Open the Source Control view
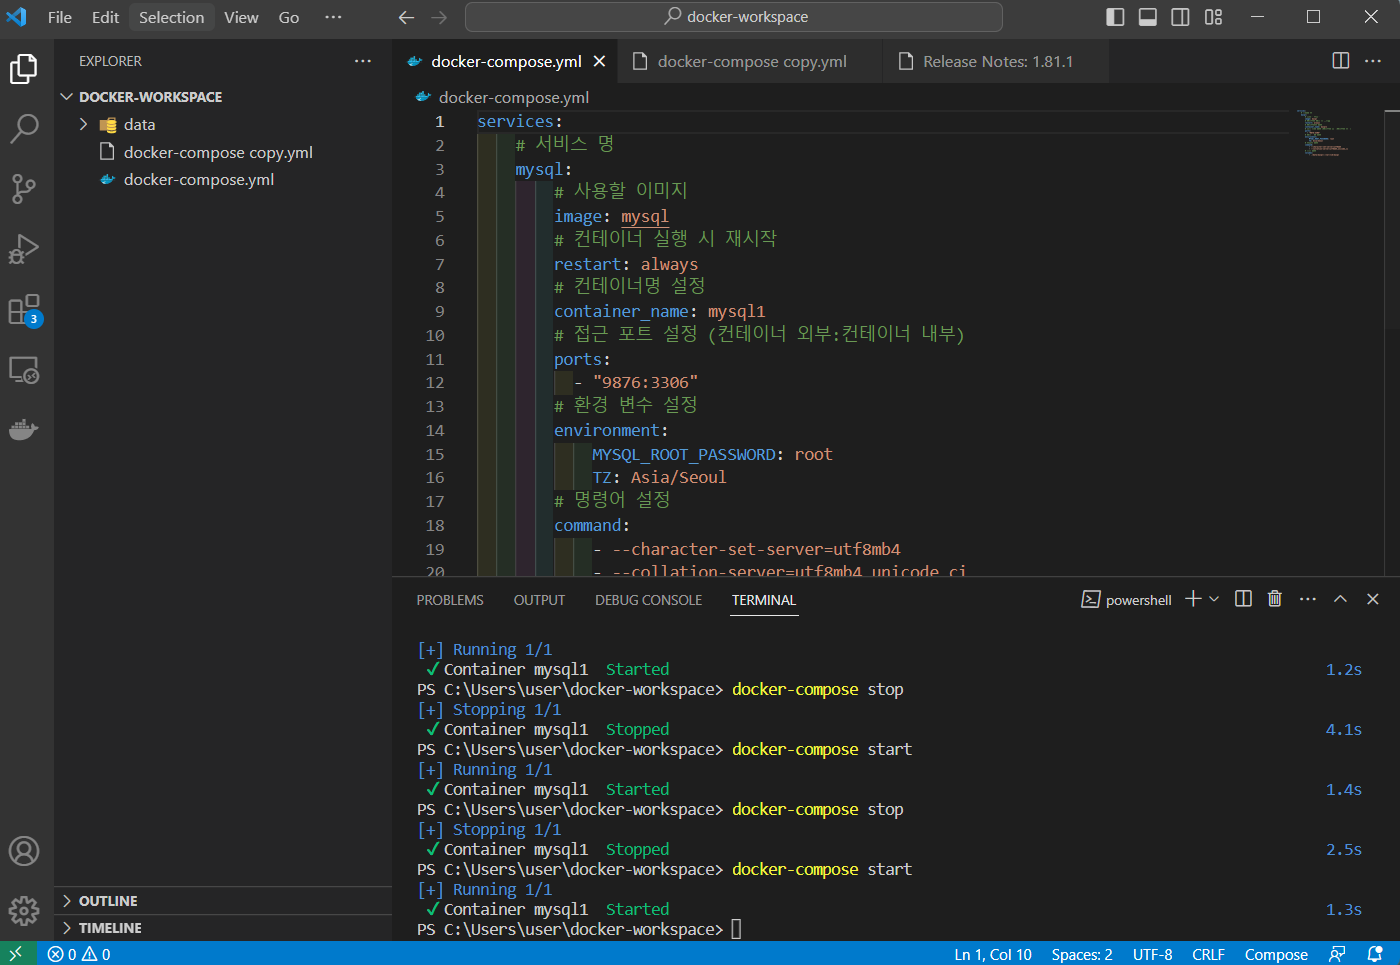This screenshot has height=965, width=1400. coord(24,189)
